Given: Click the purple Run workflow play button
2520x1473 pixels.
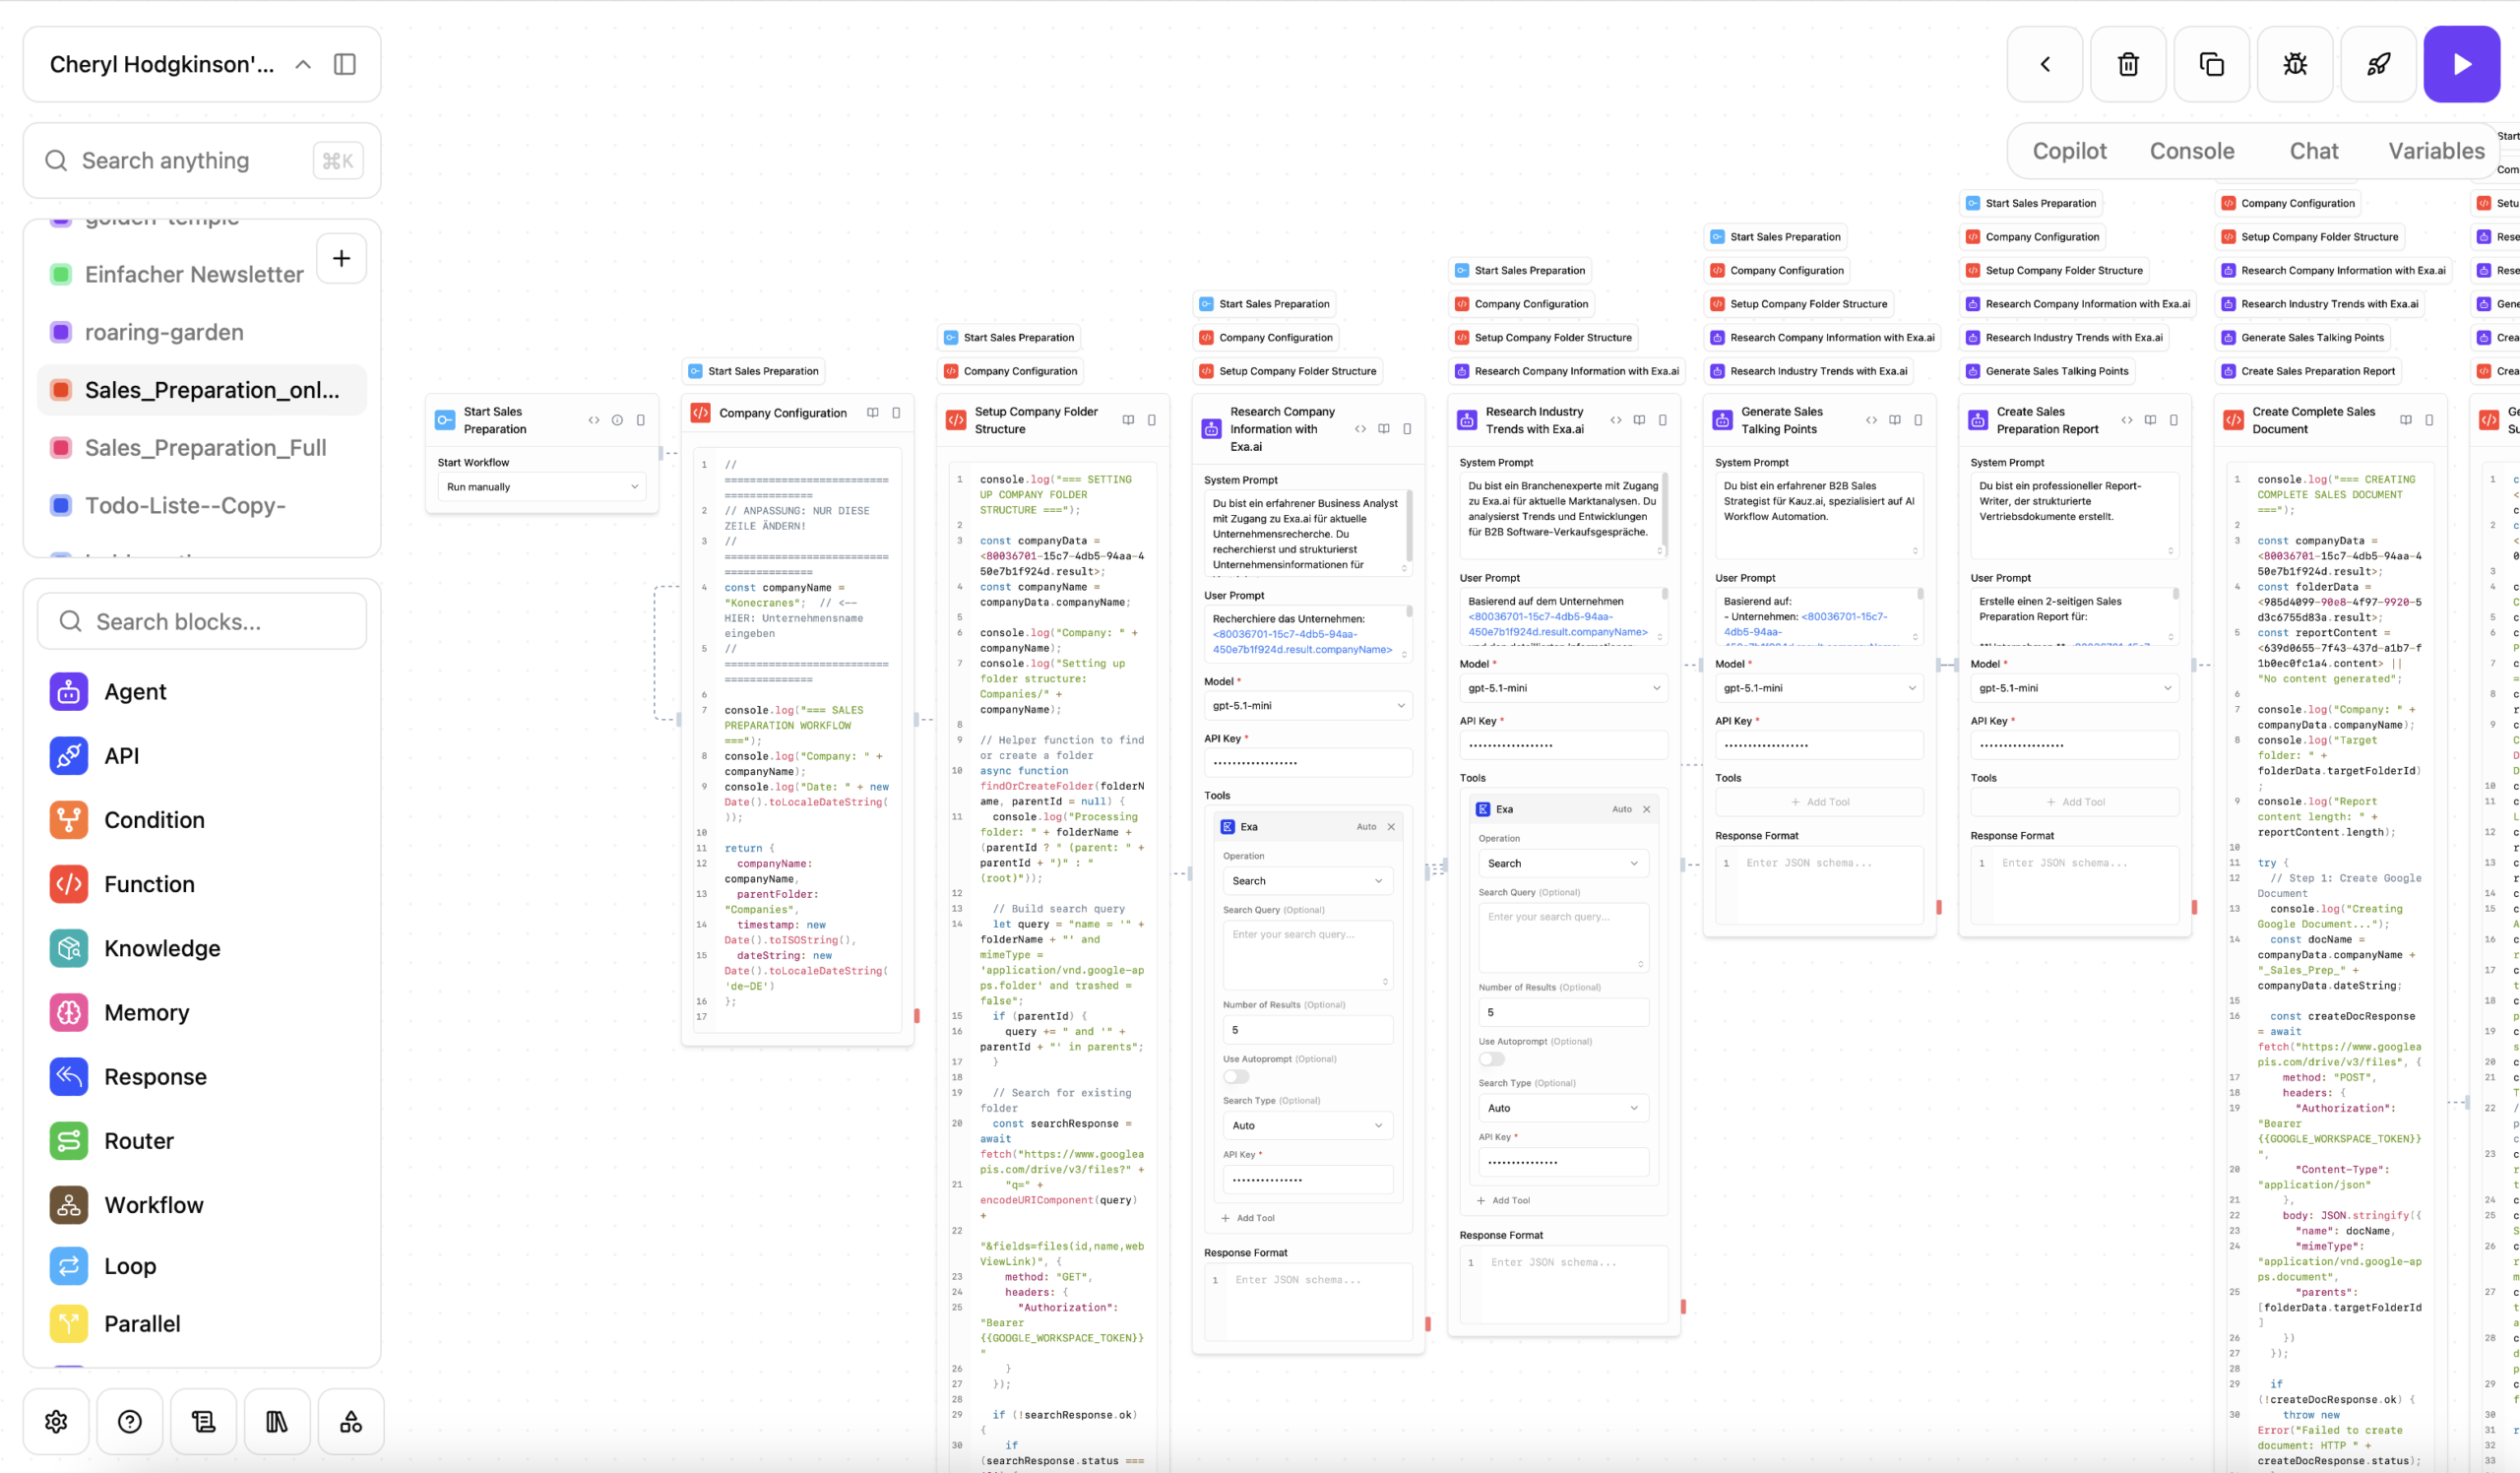Looking at the screenshot, I should point(2461,64).
